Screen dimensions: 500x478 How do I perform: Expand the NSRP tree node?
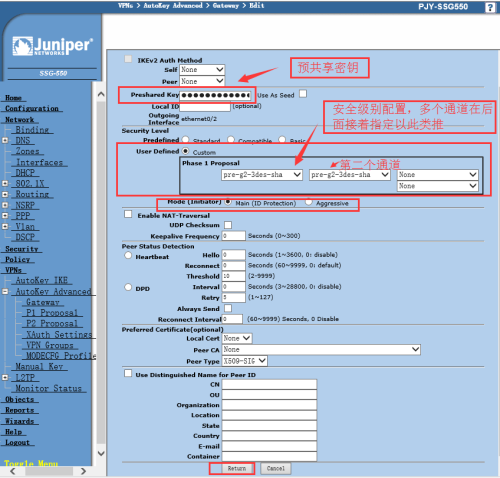click(x=5, y=205)
